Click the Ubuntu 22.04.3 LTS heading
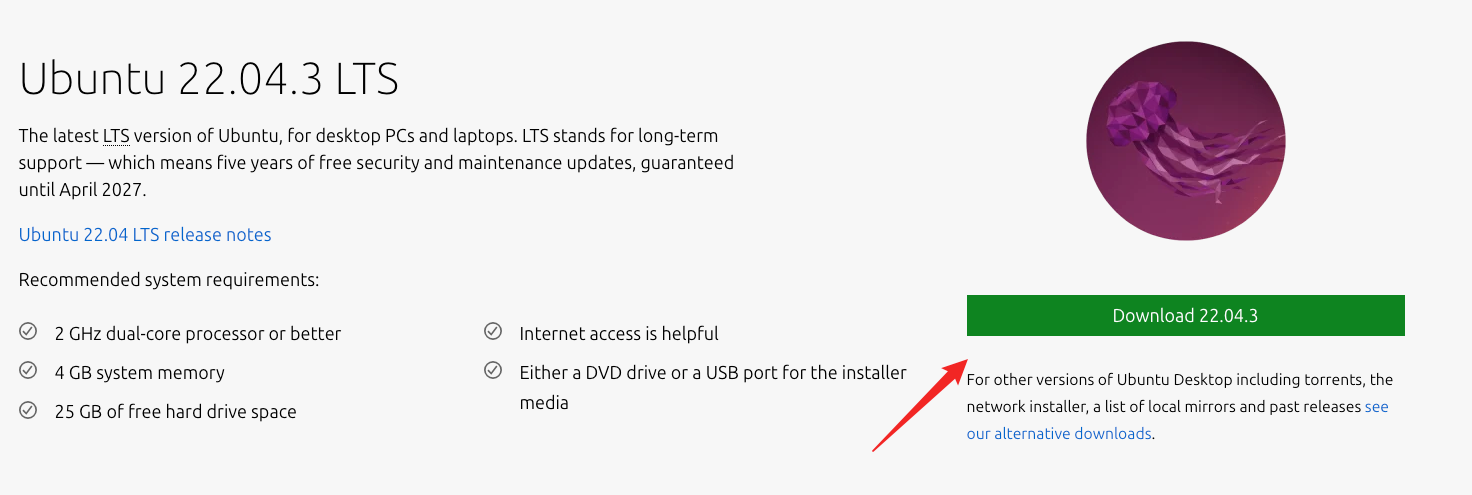Image resolution: width=1472 pixels, height=495 pixels. [x=209, y=79]
